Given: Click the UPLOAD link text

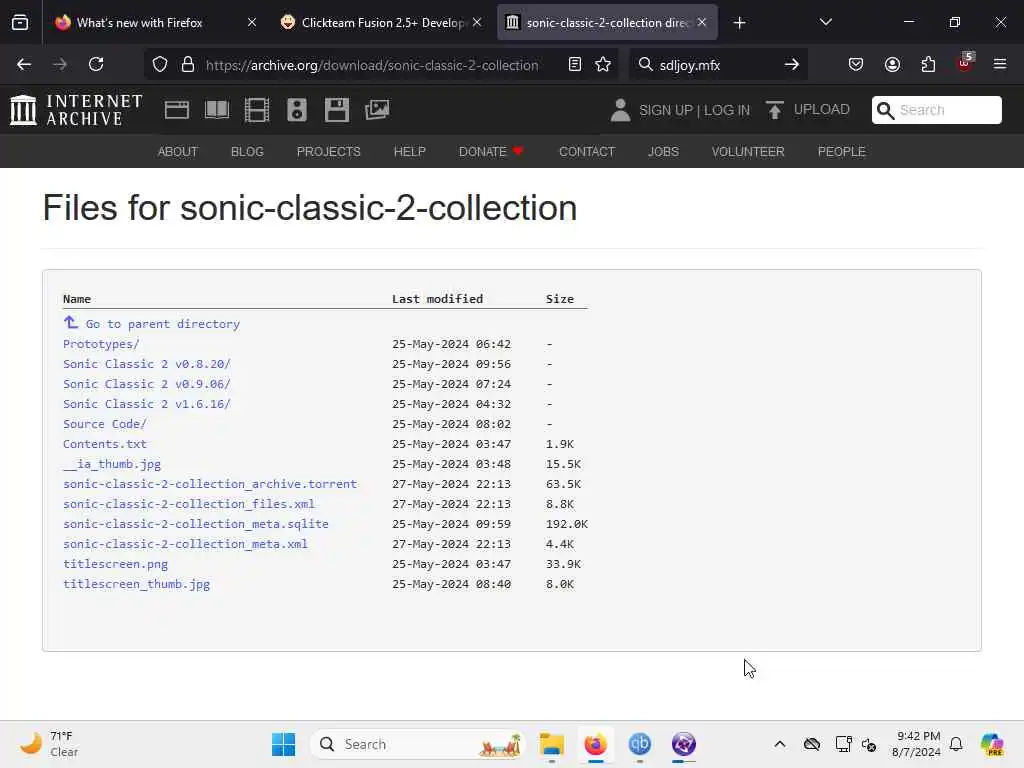Looking at the screenshot, I should (x=822, y=109).
